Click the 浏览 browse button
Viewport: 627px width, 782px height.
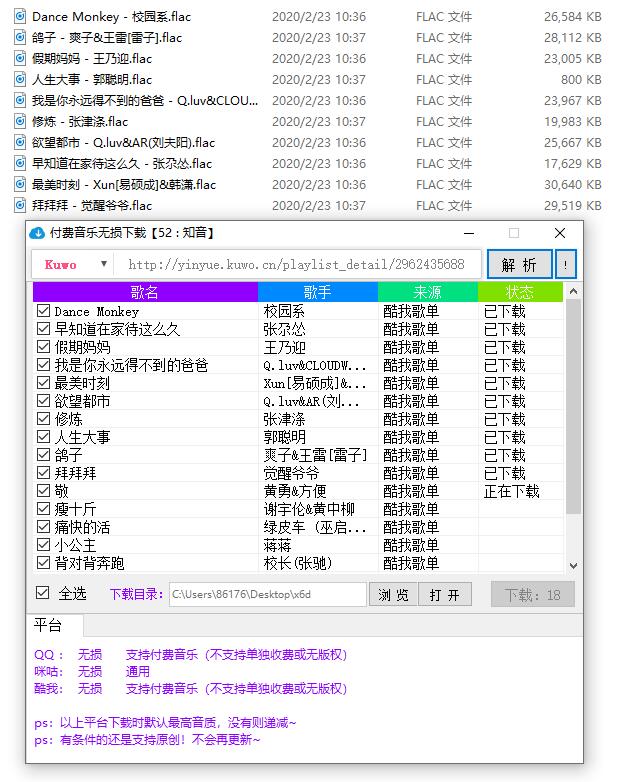(394, 595)
